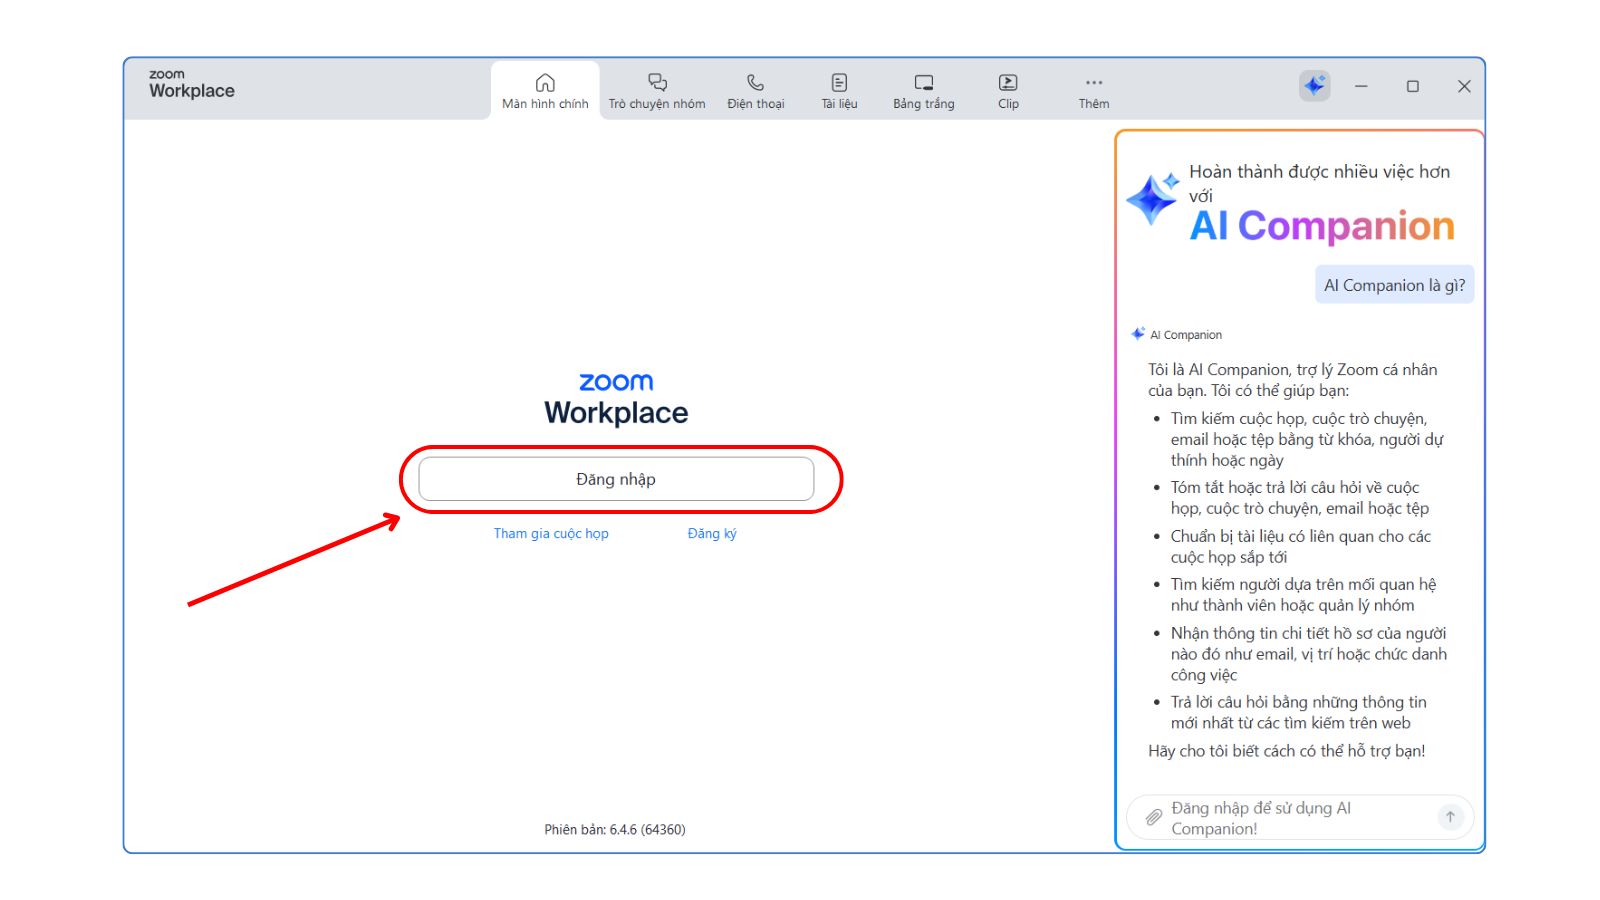Close the Zoom Workplace window
This screenshot has height=900, width=1600.
tap(1464, 86)
